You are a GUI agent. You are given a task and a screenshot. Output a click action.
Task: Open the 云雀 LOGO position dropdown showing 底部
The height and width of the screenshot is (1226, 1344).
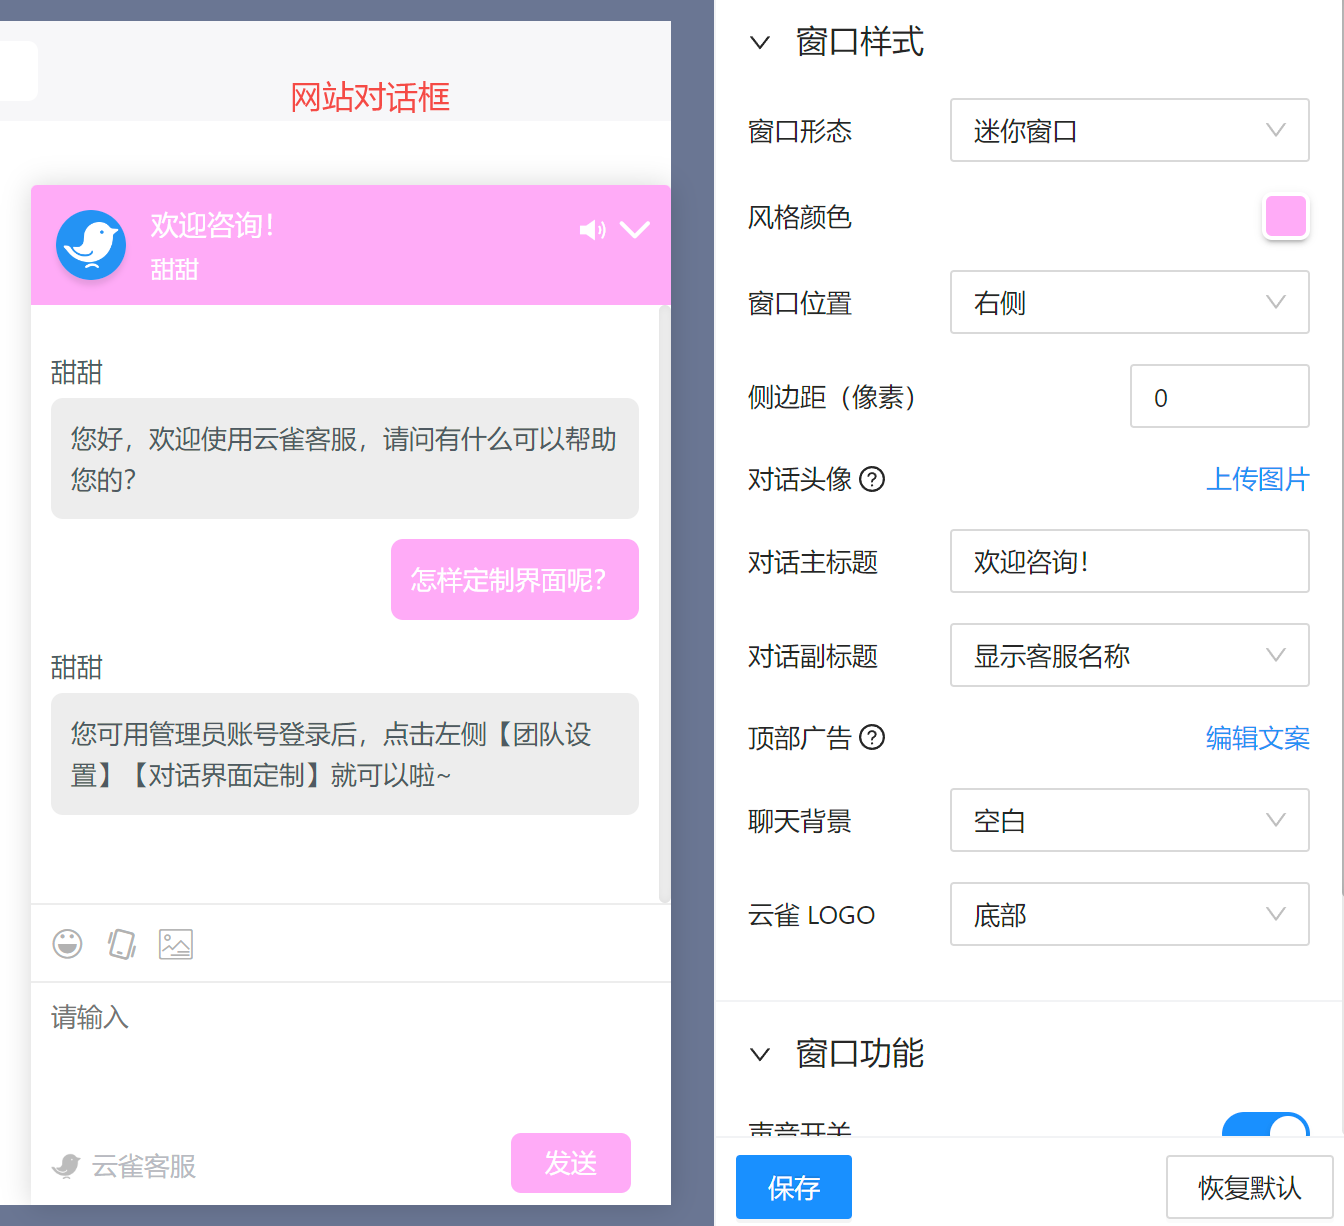tap(1129, 914)
